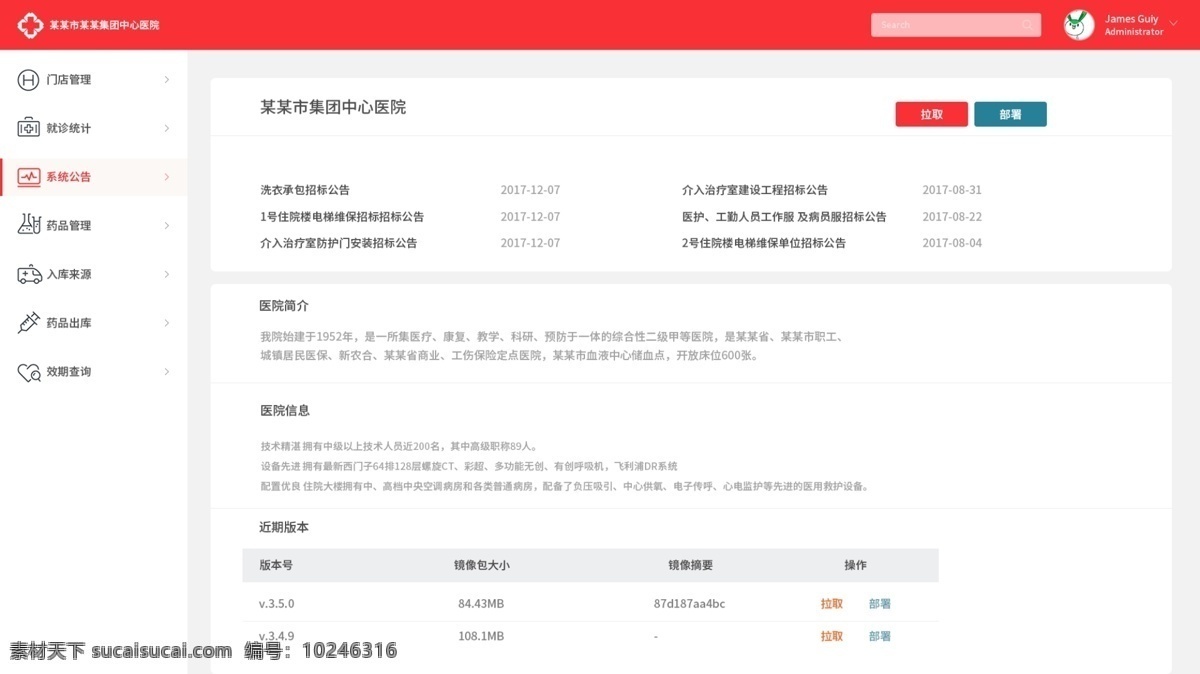Viewport: 1200px width, 674px height.
Task: Click version cell v.3.4.9
Action: click(x=277, y=636)
